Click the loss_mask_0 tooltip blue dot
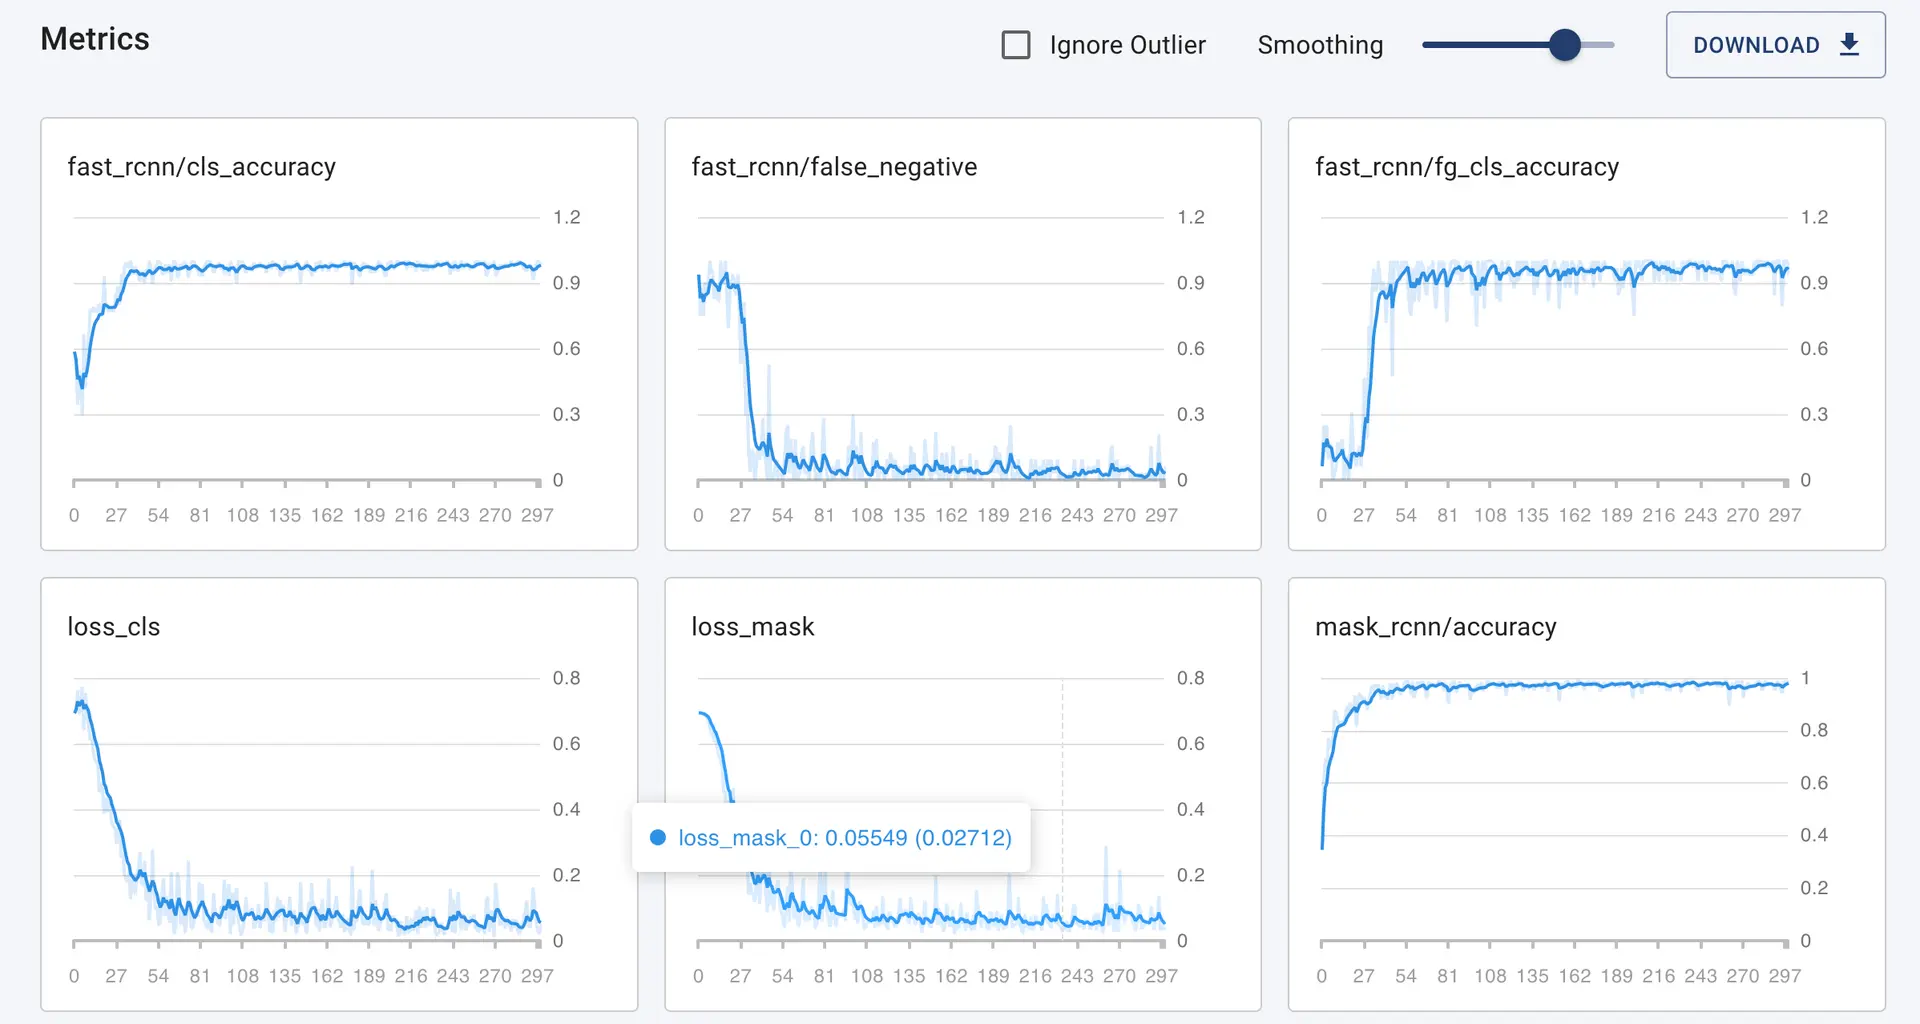 (658, 838)
